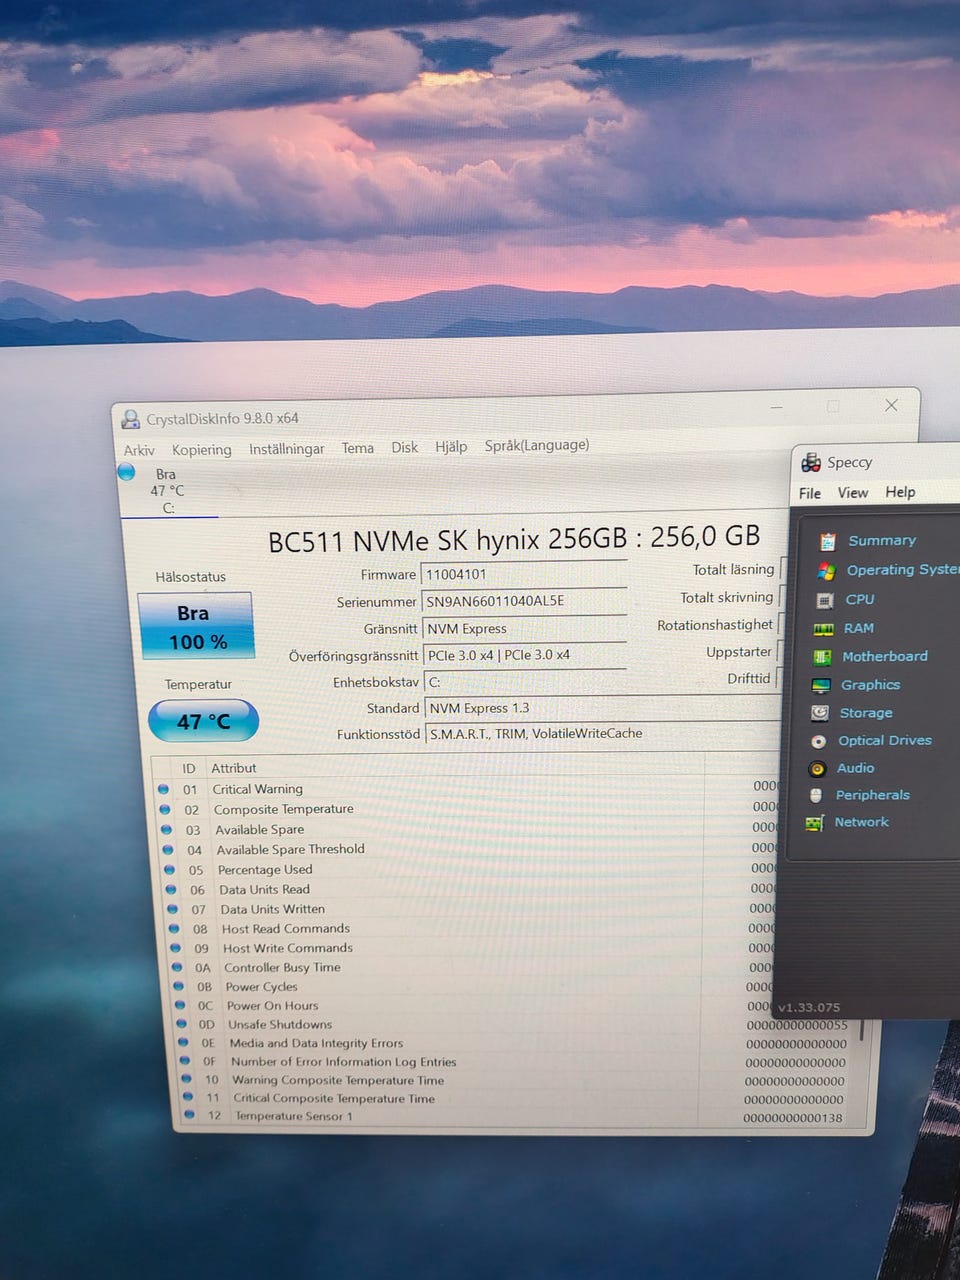
Task: Click the CPU icon in Speccy
Action: coord(825,600)
